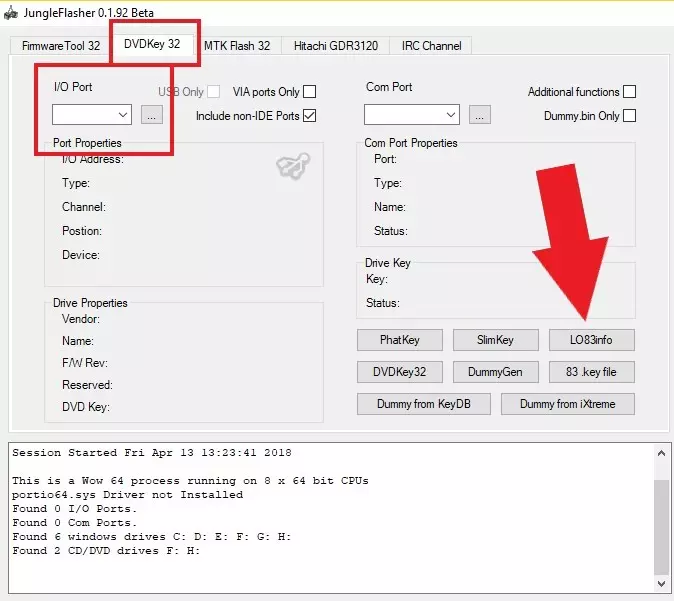Image resolution: width=674 pixels, height=601 pixels.
Task: Click the ellipsis button beside I/O Port
Action: pyautogui.click(x=152, y=115)
